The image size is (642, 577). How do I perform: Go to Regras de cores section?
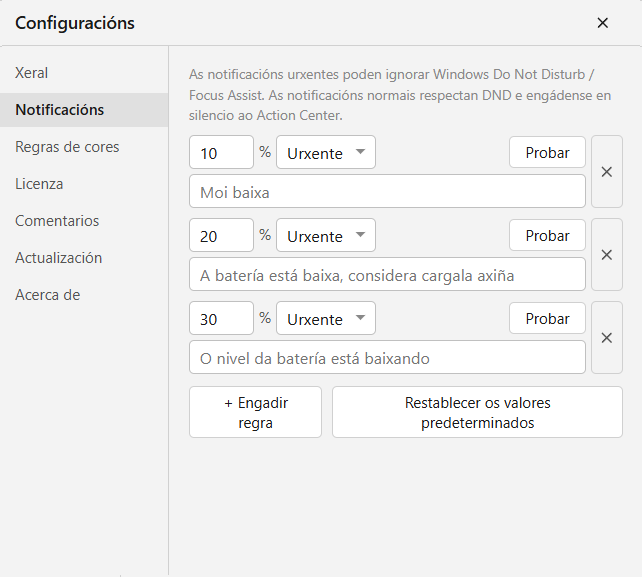(84, 147)
